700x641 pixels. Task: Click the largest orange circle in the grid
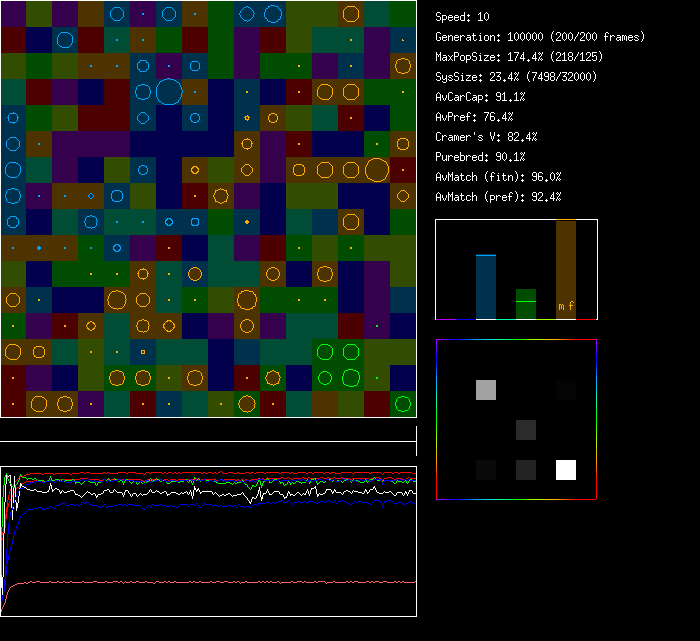click(377, 170)
